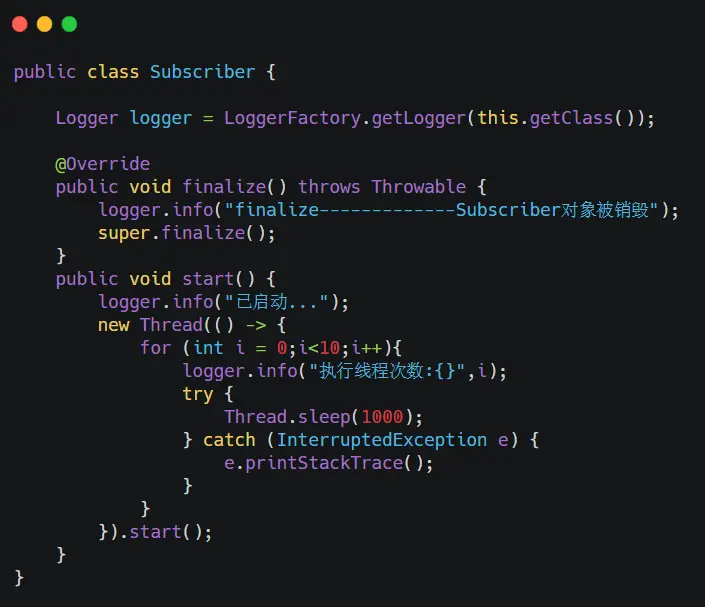Click the number 10 in the for loop
Image resolution: width=705 pixels, height=607 pixels.
click(x=330, y=348)
